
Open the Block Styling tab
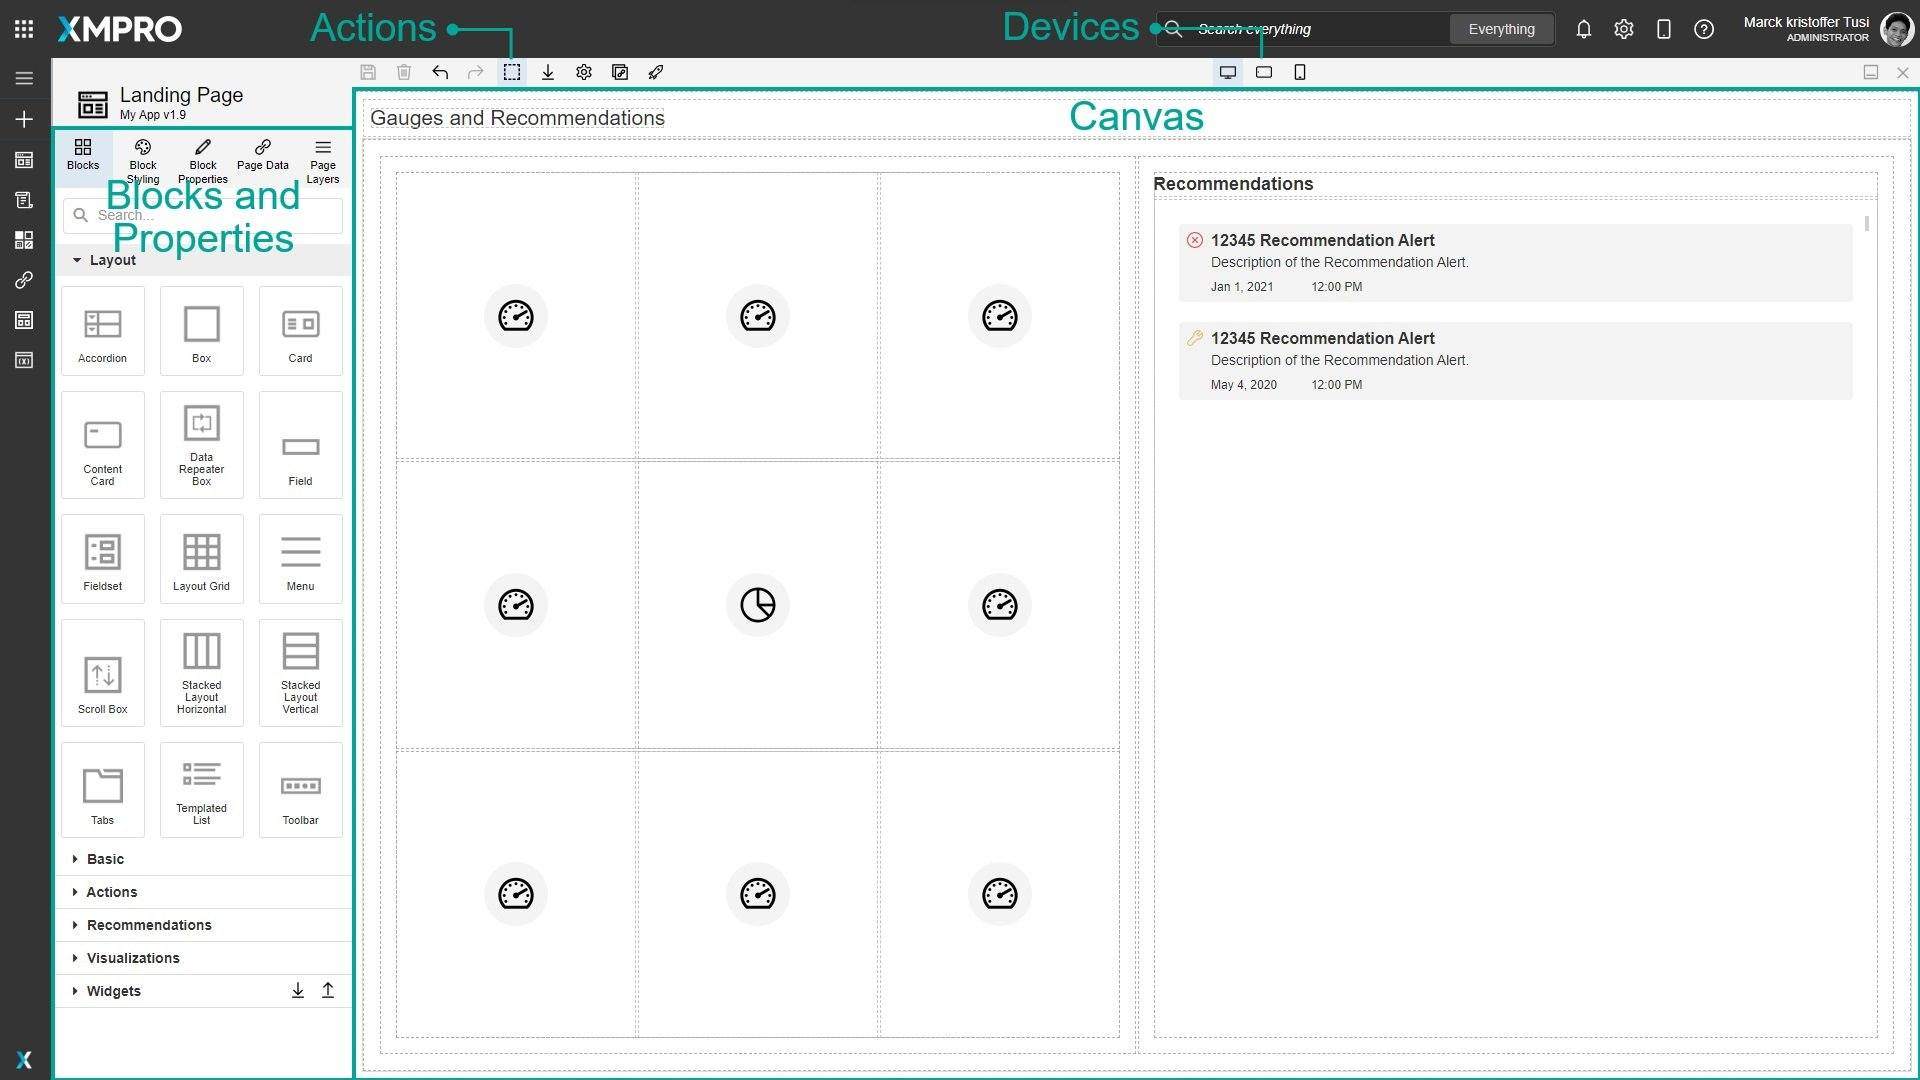[143, 160]
